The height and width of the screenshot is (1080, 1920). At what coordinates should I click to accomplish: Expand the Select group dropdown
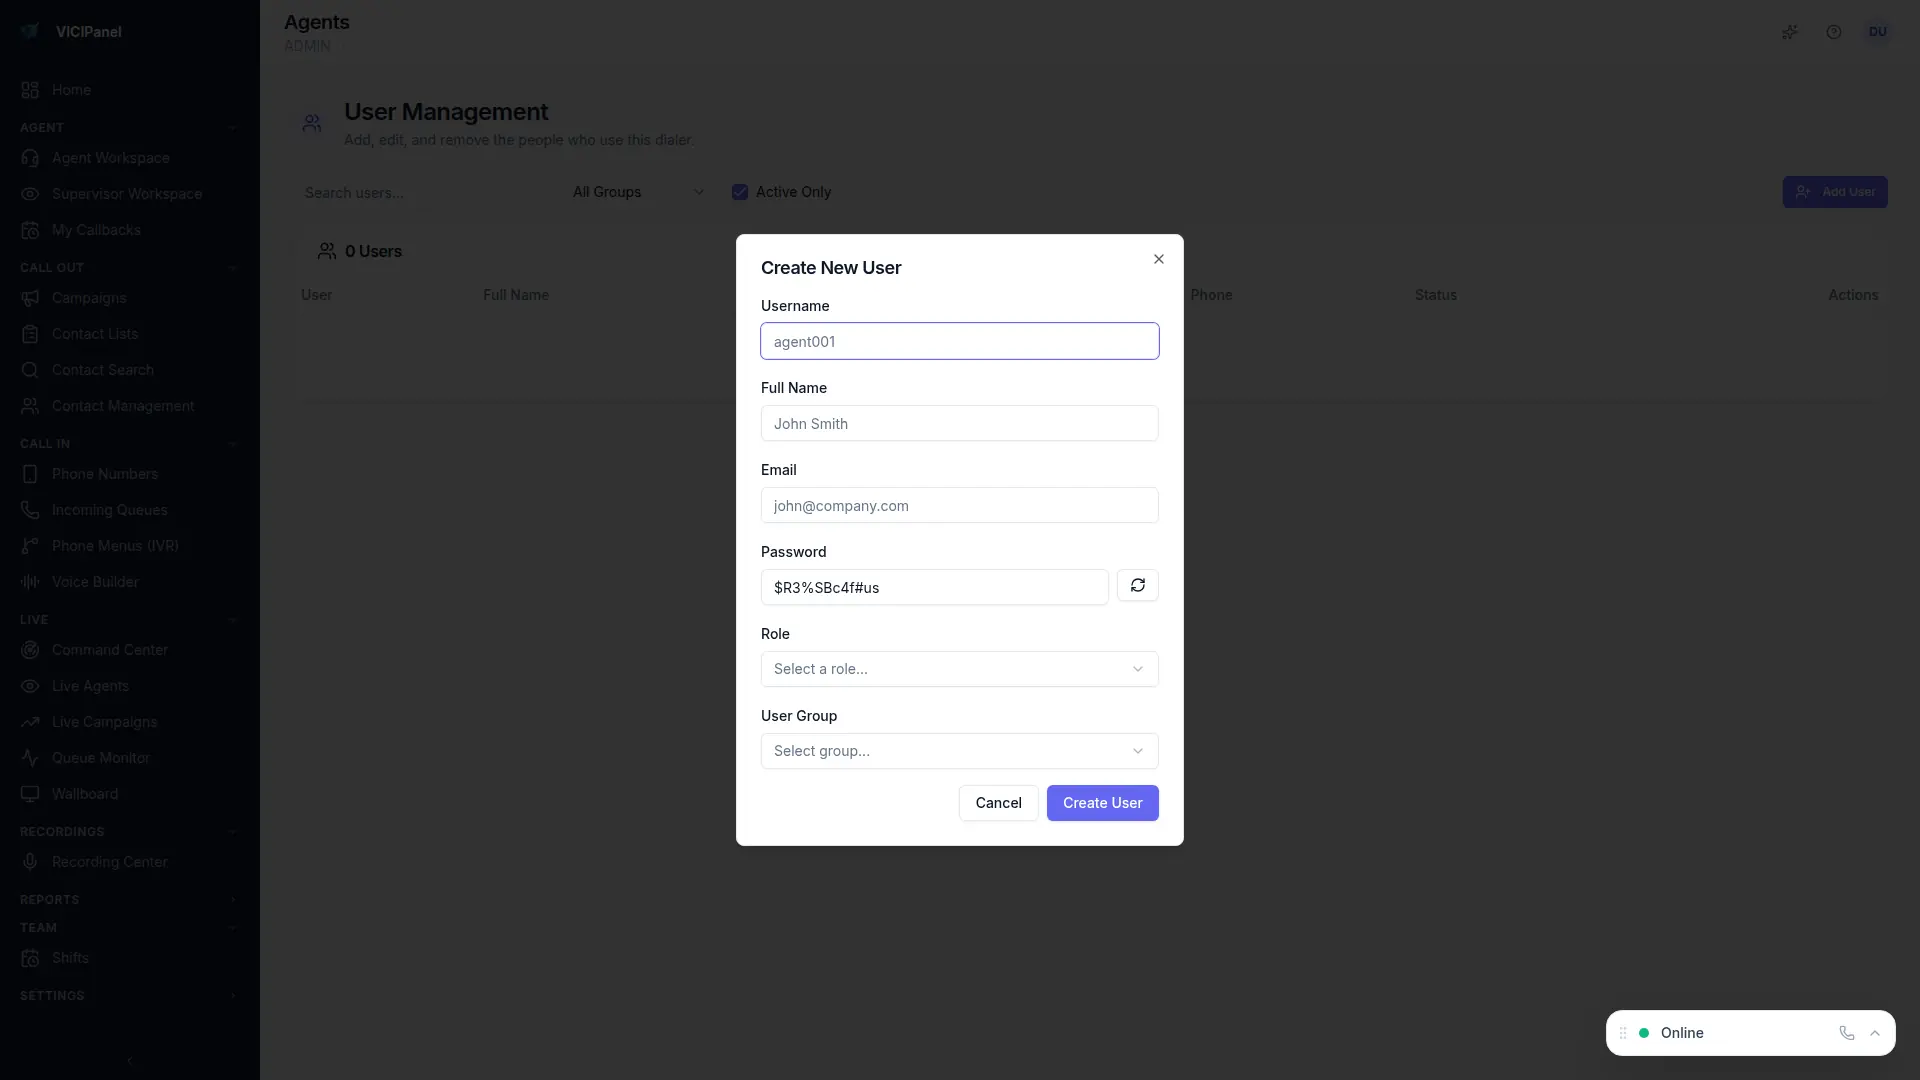[x=959, y=751]
